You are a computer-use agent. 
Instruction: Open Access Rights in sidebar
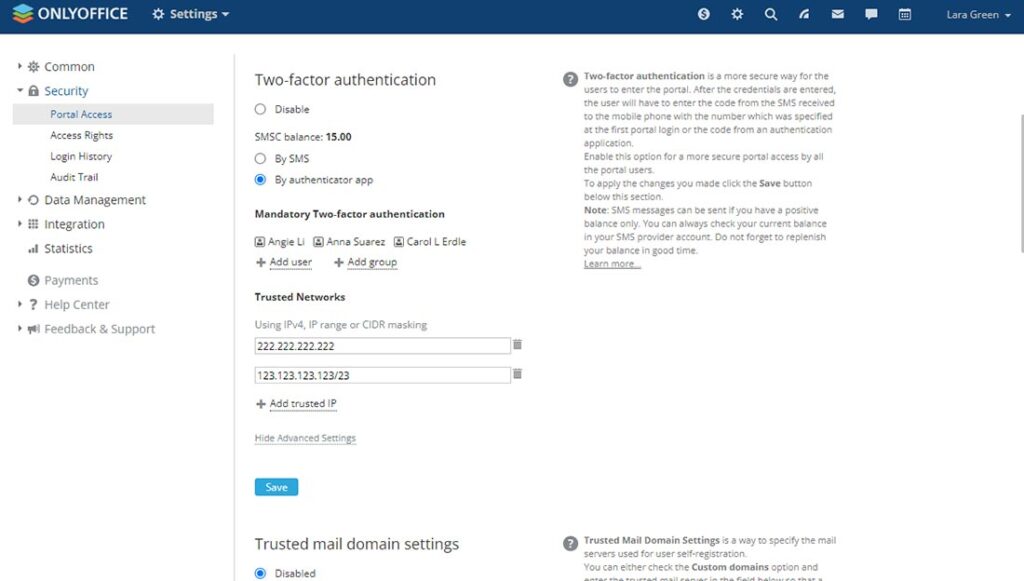(82, 135)
